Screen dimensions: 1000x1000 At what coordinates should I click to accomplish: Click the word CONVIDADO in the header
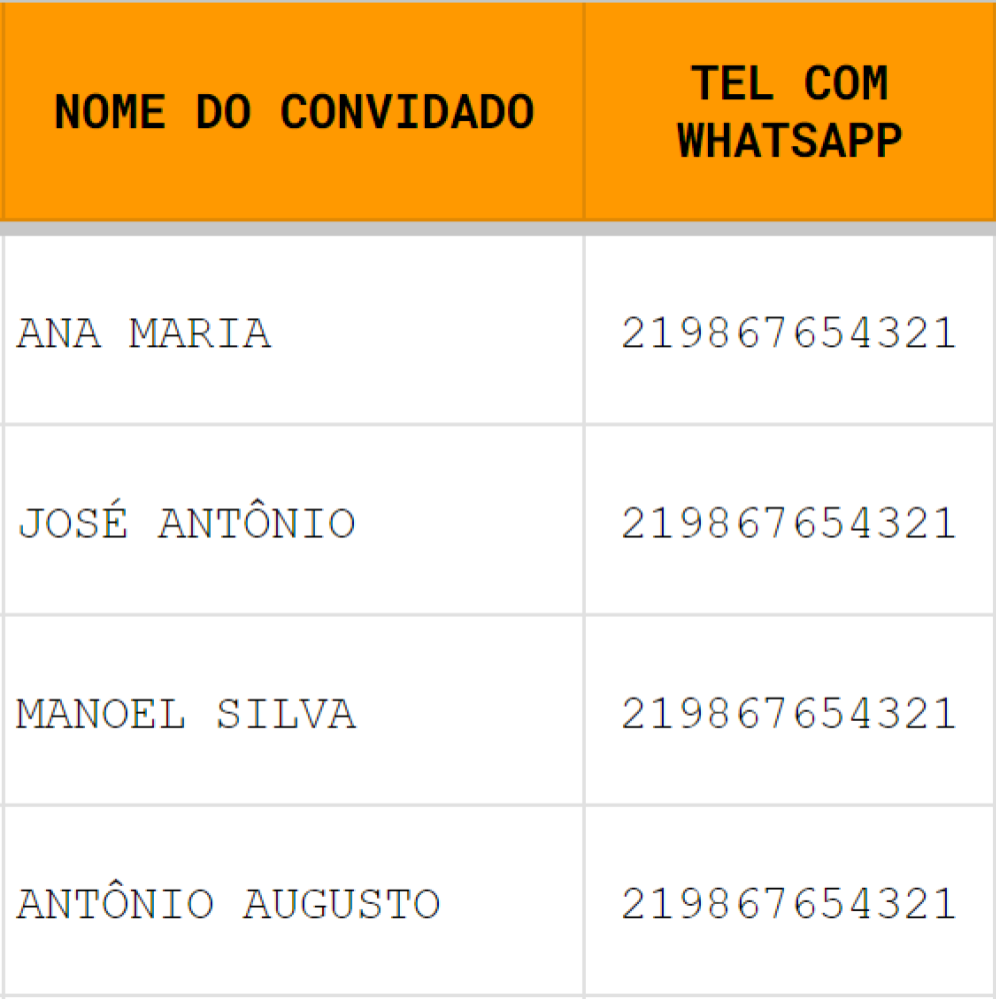[408, 112]
